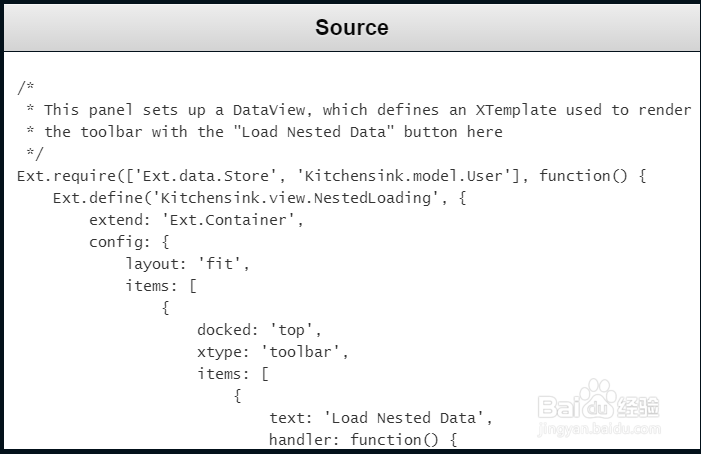Click the 'handler: function() {' line

[x=362, y=440]
